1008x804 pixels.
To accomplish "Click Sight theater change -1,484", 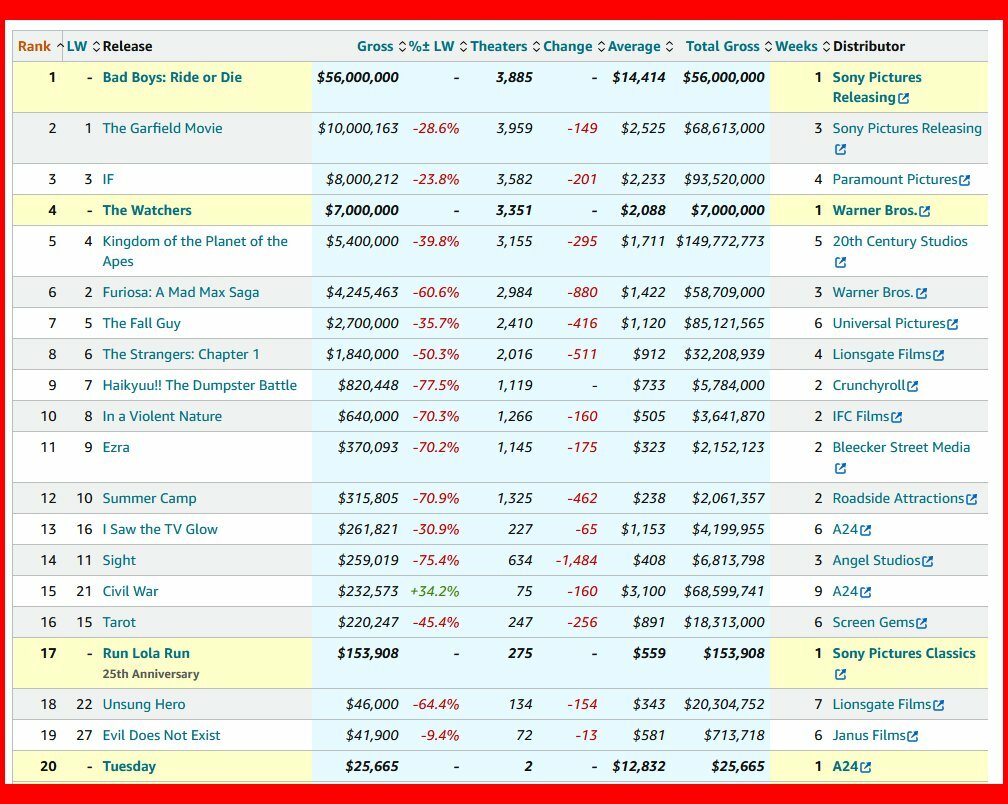I will click(577, 560).
